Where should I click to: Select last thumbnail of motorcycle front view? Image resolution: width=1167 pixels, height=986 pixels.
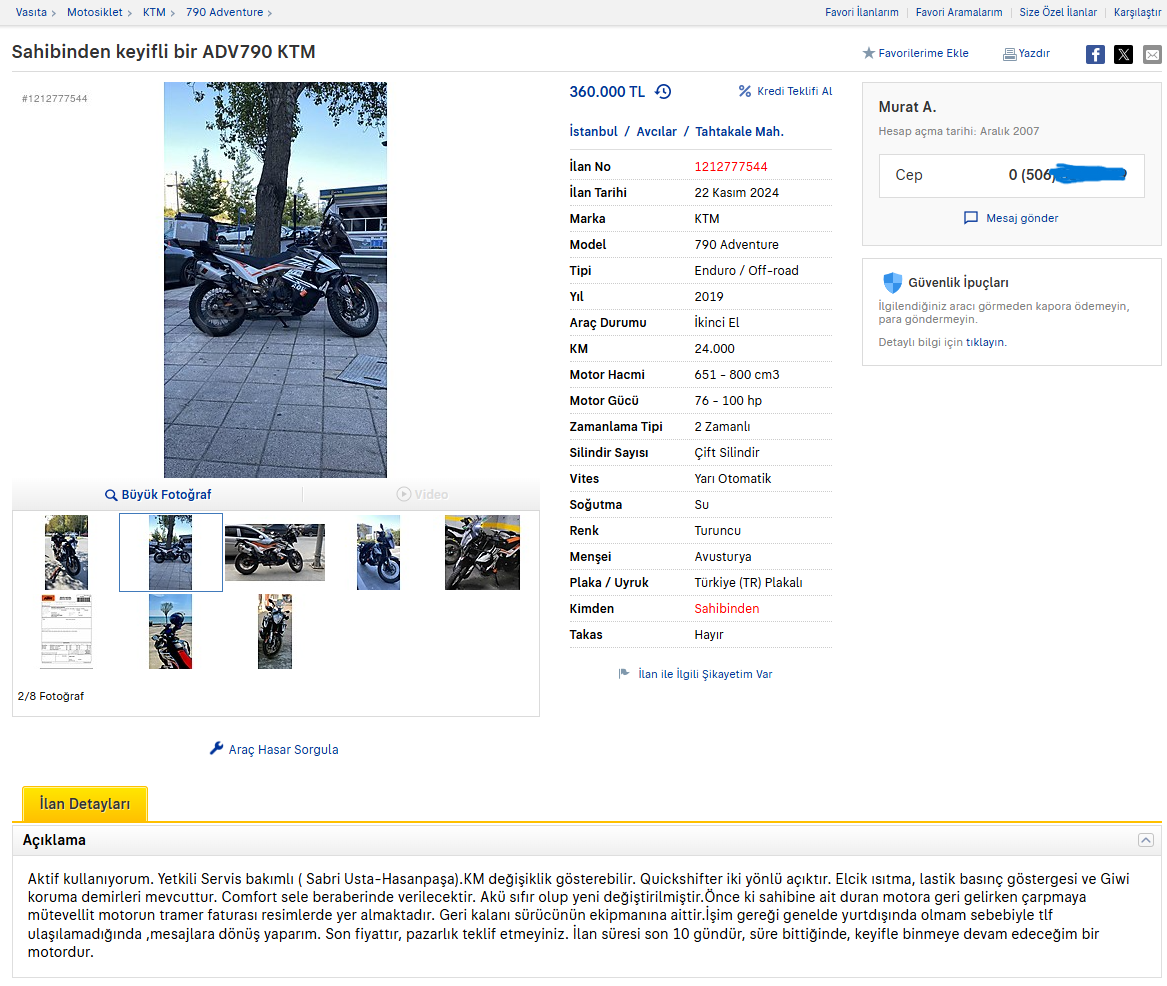coord(275,631)
